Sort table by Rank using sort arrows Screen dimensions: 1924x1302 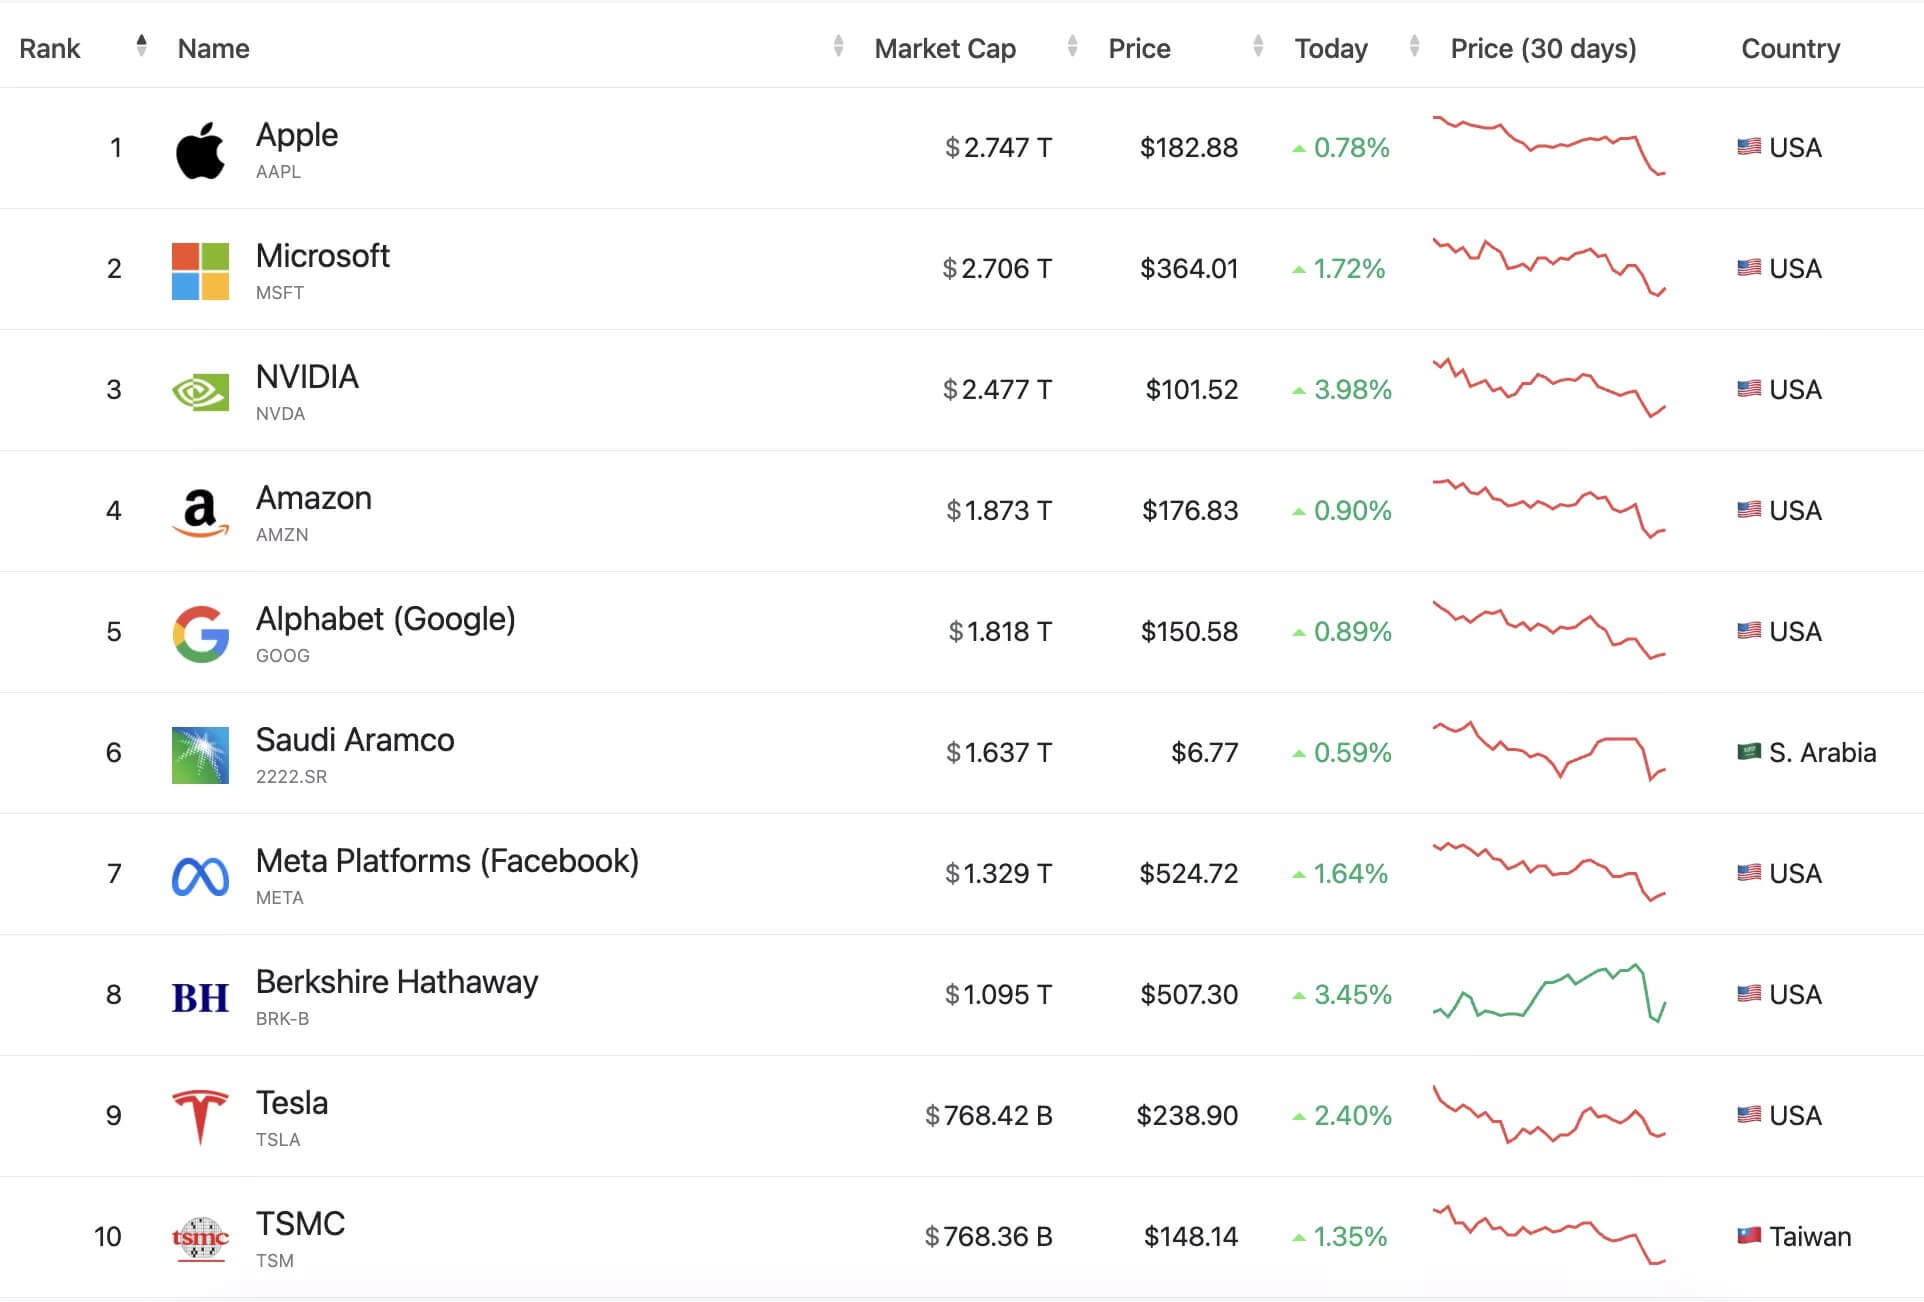(x=141, y=45)
